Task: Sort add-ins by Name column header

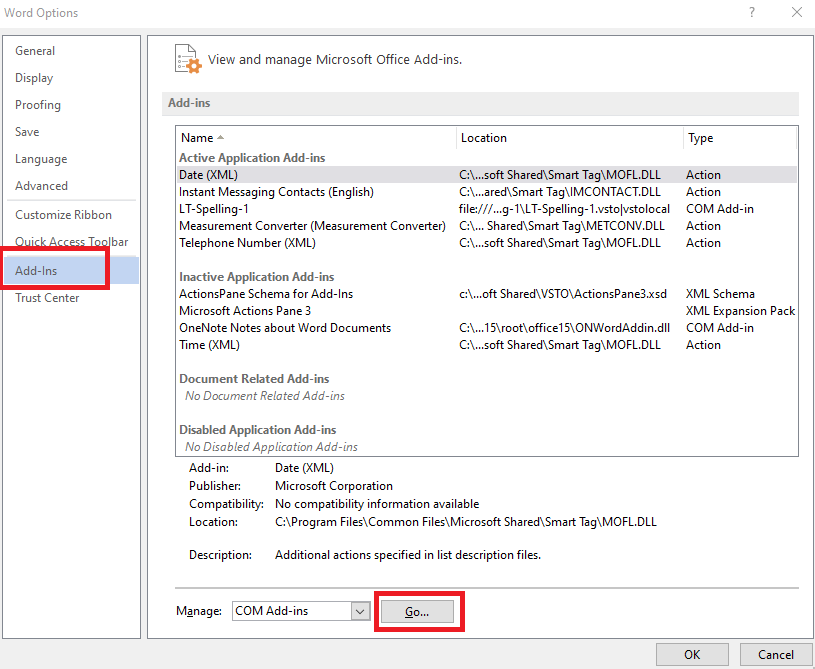Action: point(316,138)
